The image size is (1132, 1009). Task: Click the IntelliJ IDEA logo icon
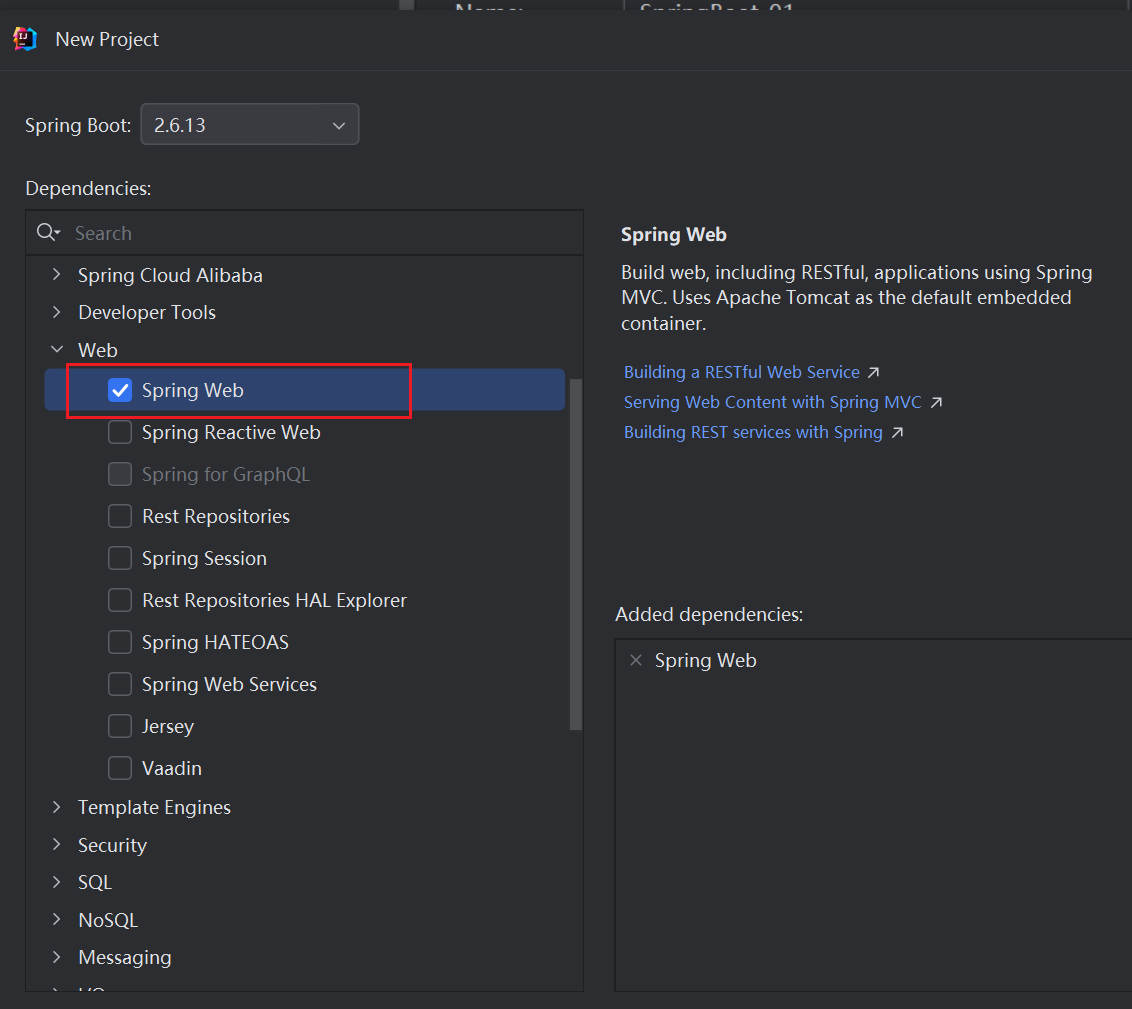(x=25, y=39)
